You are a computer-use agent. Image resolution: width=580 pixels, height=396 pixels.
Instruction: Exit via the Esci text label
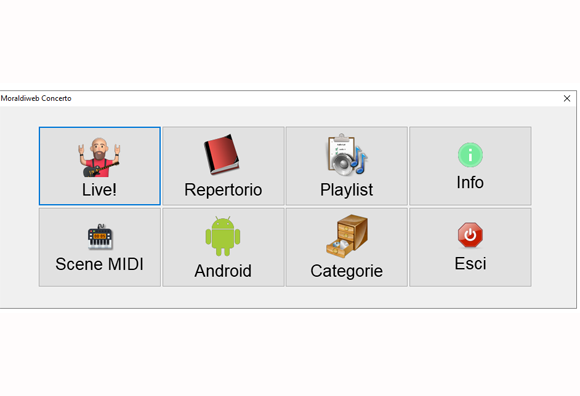470,264
